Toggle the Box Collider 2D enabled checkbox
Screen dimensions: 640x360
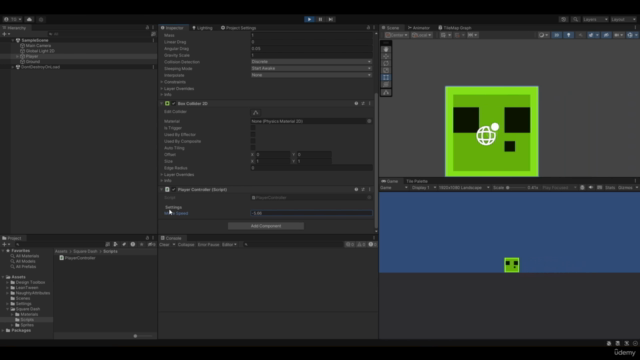point(173,104)
